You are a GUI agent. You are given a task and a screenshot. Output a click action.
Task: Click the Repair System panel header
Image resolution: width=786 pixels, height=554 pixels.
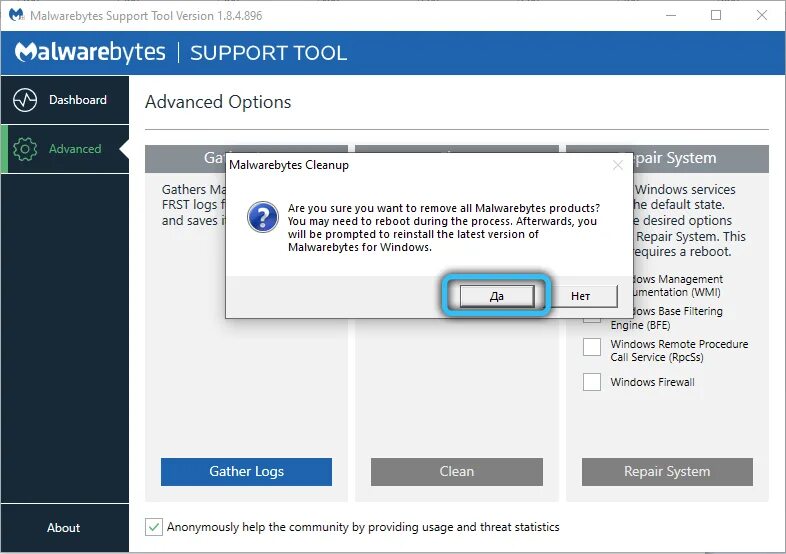point(701,158)
